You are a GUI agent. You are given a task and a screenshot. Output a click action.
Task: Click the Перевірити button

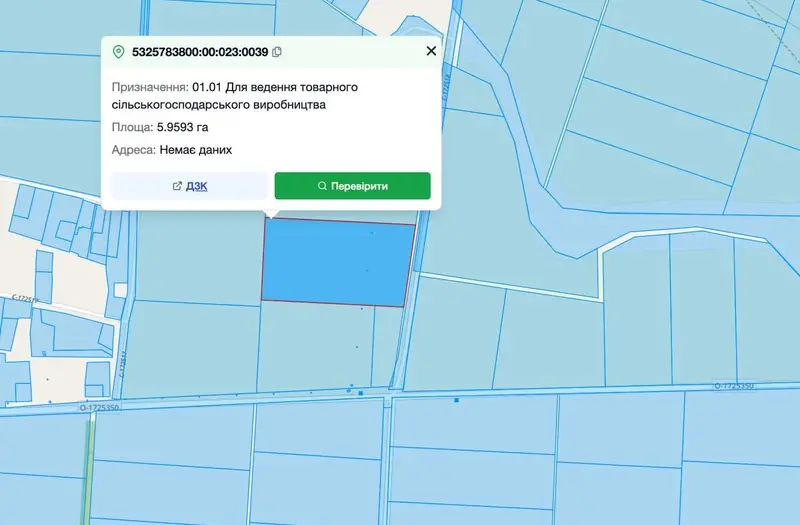click(353, 186)
